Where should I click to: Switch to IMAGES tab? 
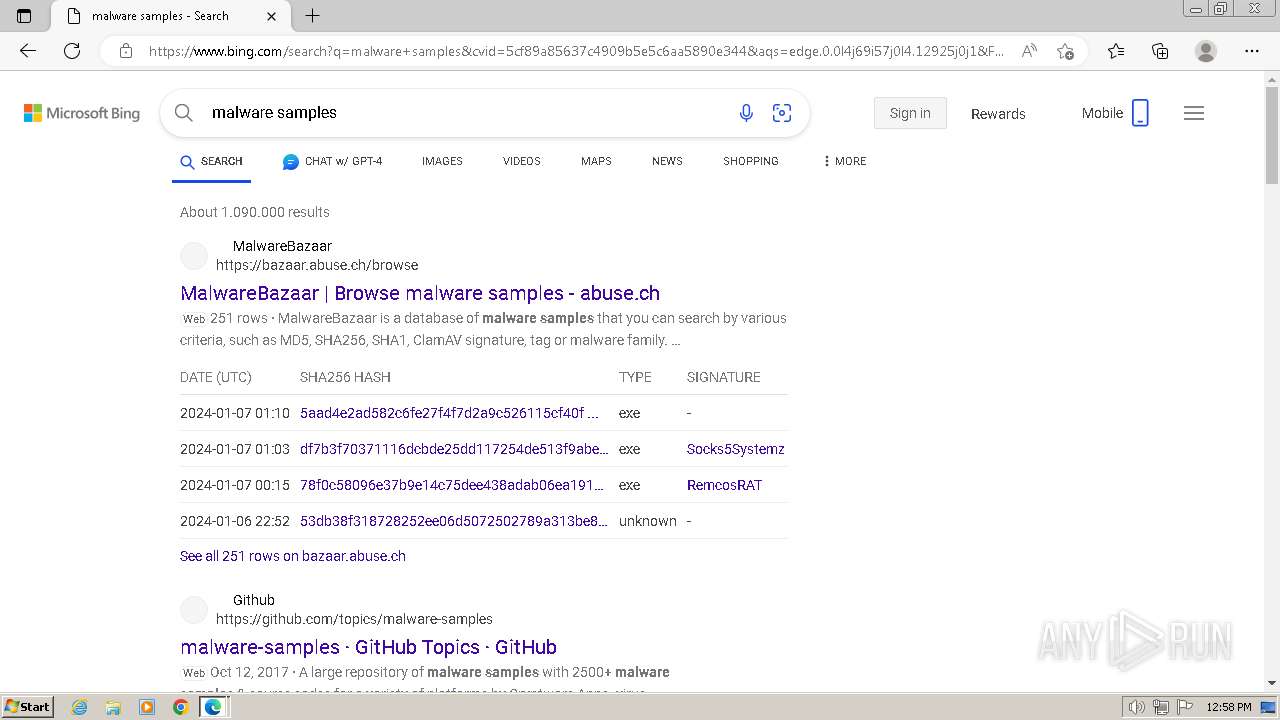tap(442, 161)
